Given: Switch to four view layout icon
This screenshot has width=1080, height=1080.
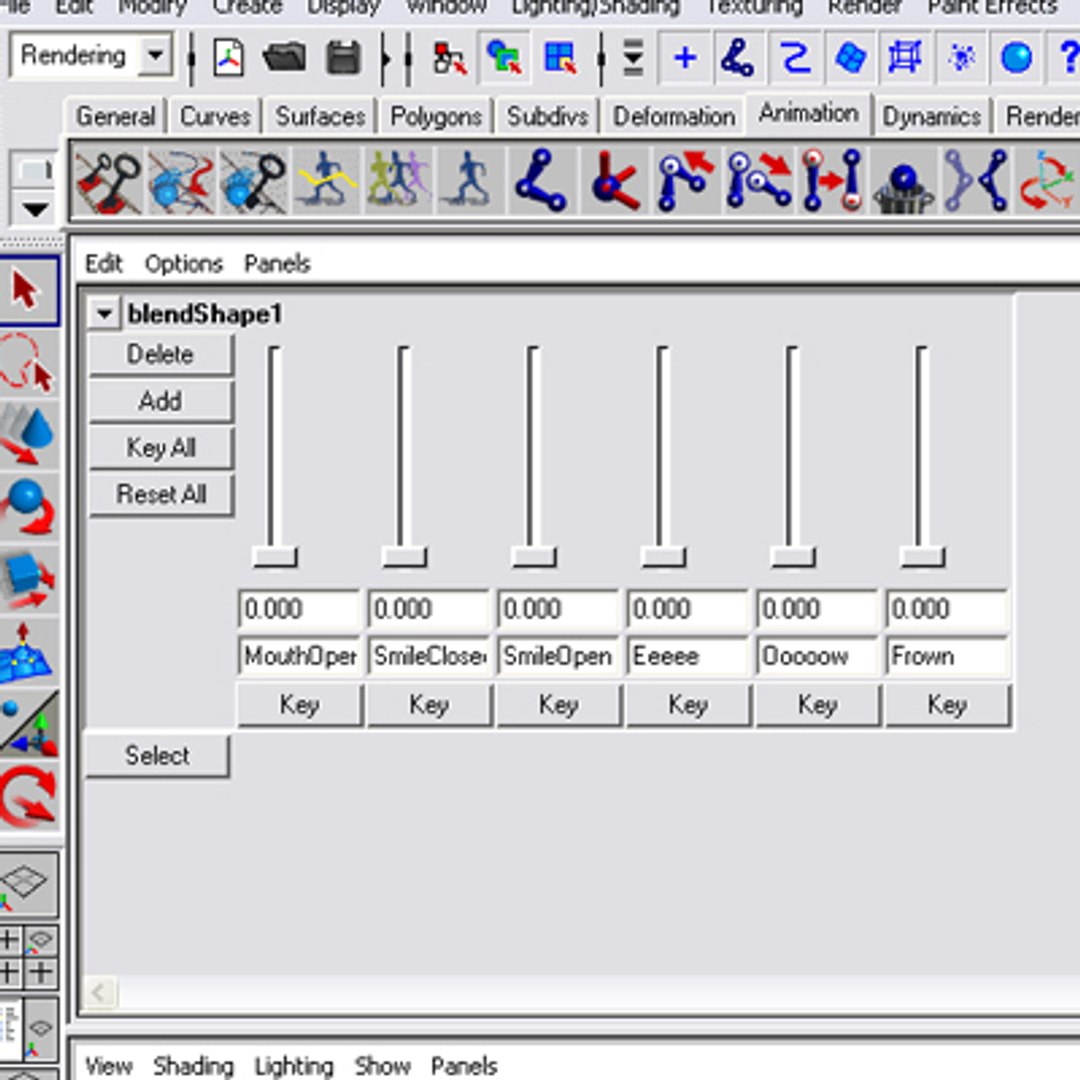Looking at the screenshot, I should pos(28,958).
